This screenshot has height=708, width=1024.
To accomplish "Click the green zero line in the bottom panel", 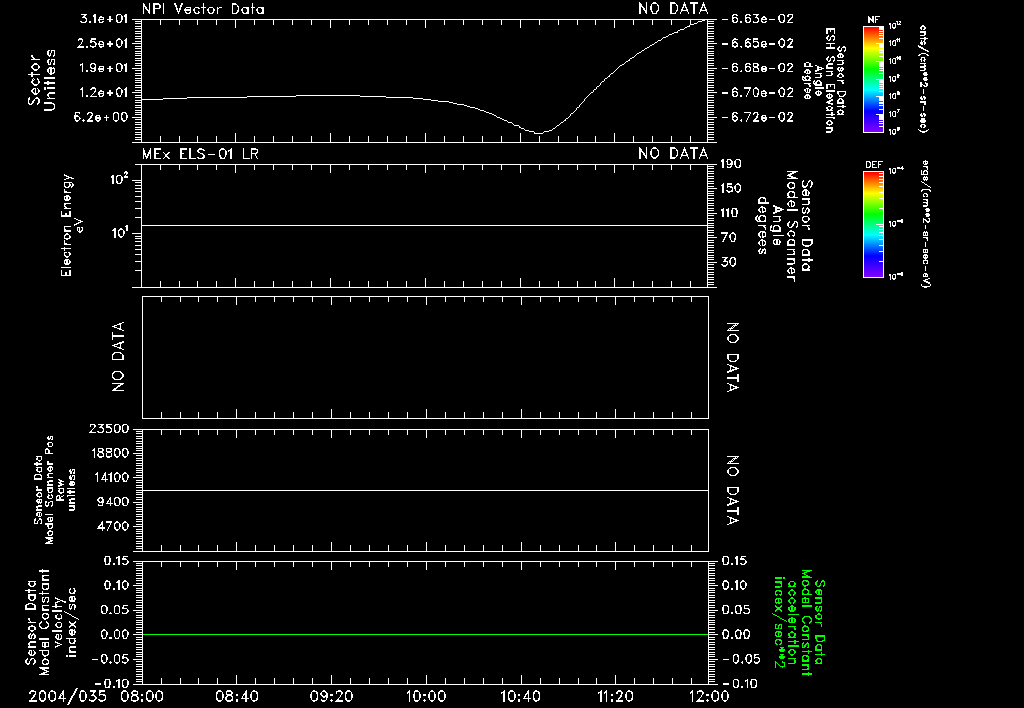I will (425, 634).
